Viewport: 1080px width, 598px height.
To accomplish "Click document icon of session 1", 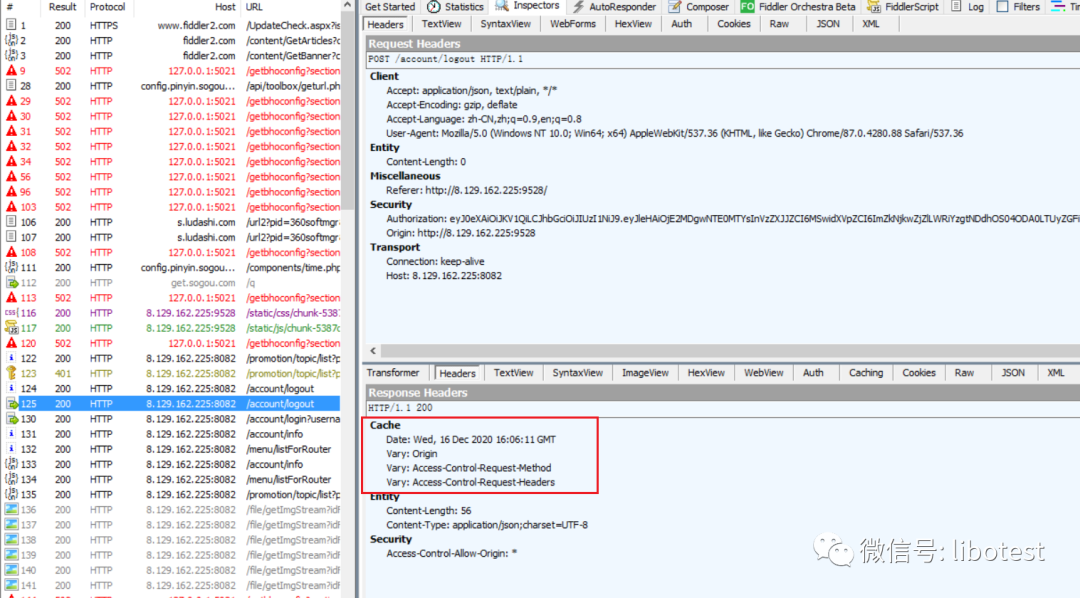I will [x=11, y=25].
